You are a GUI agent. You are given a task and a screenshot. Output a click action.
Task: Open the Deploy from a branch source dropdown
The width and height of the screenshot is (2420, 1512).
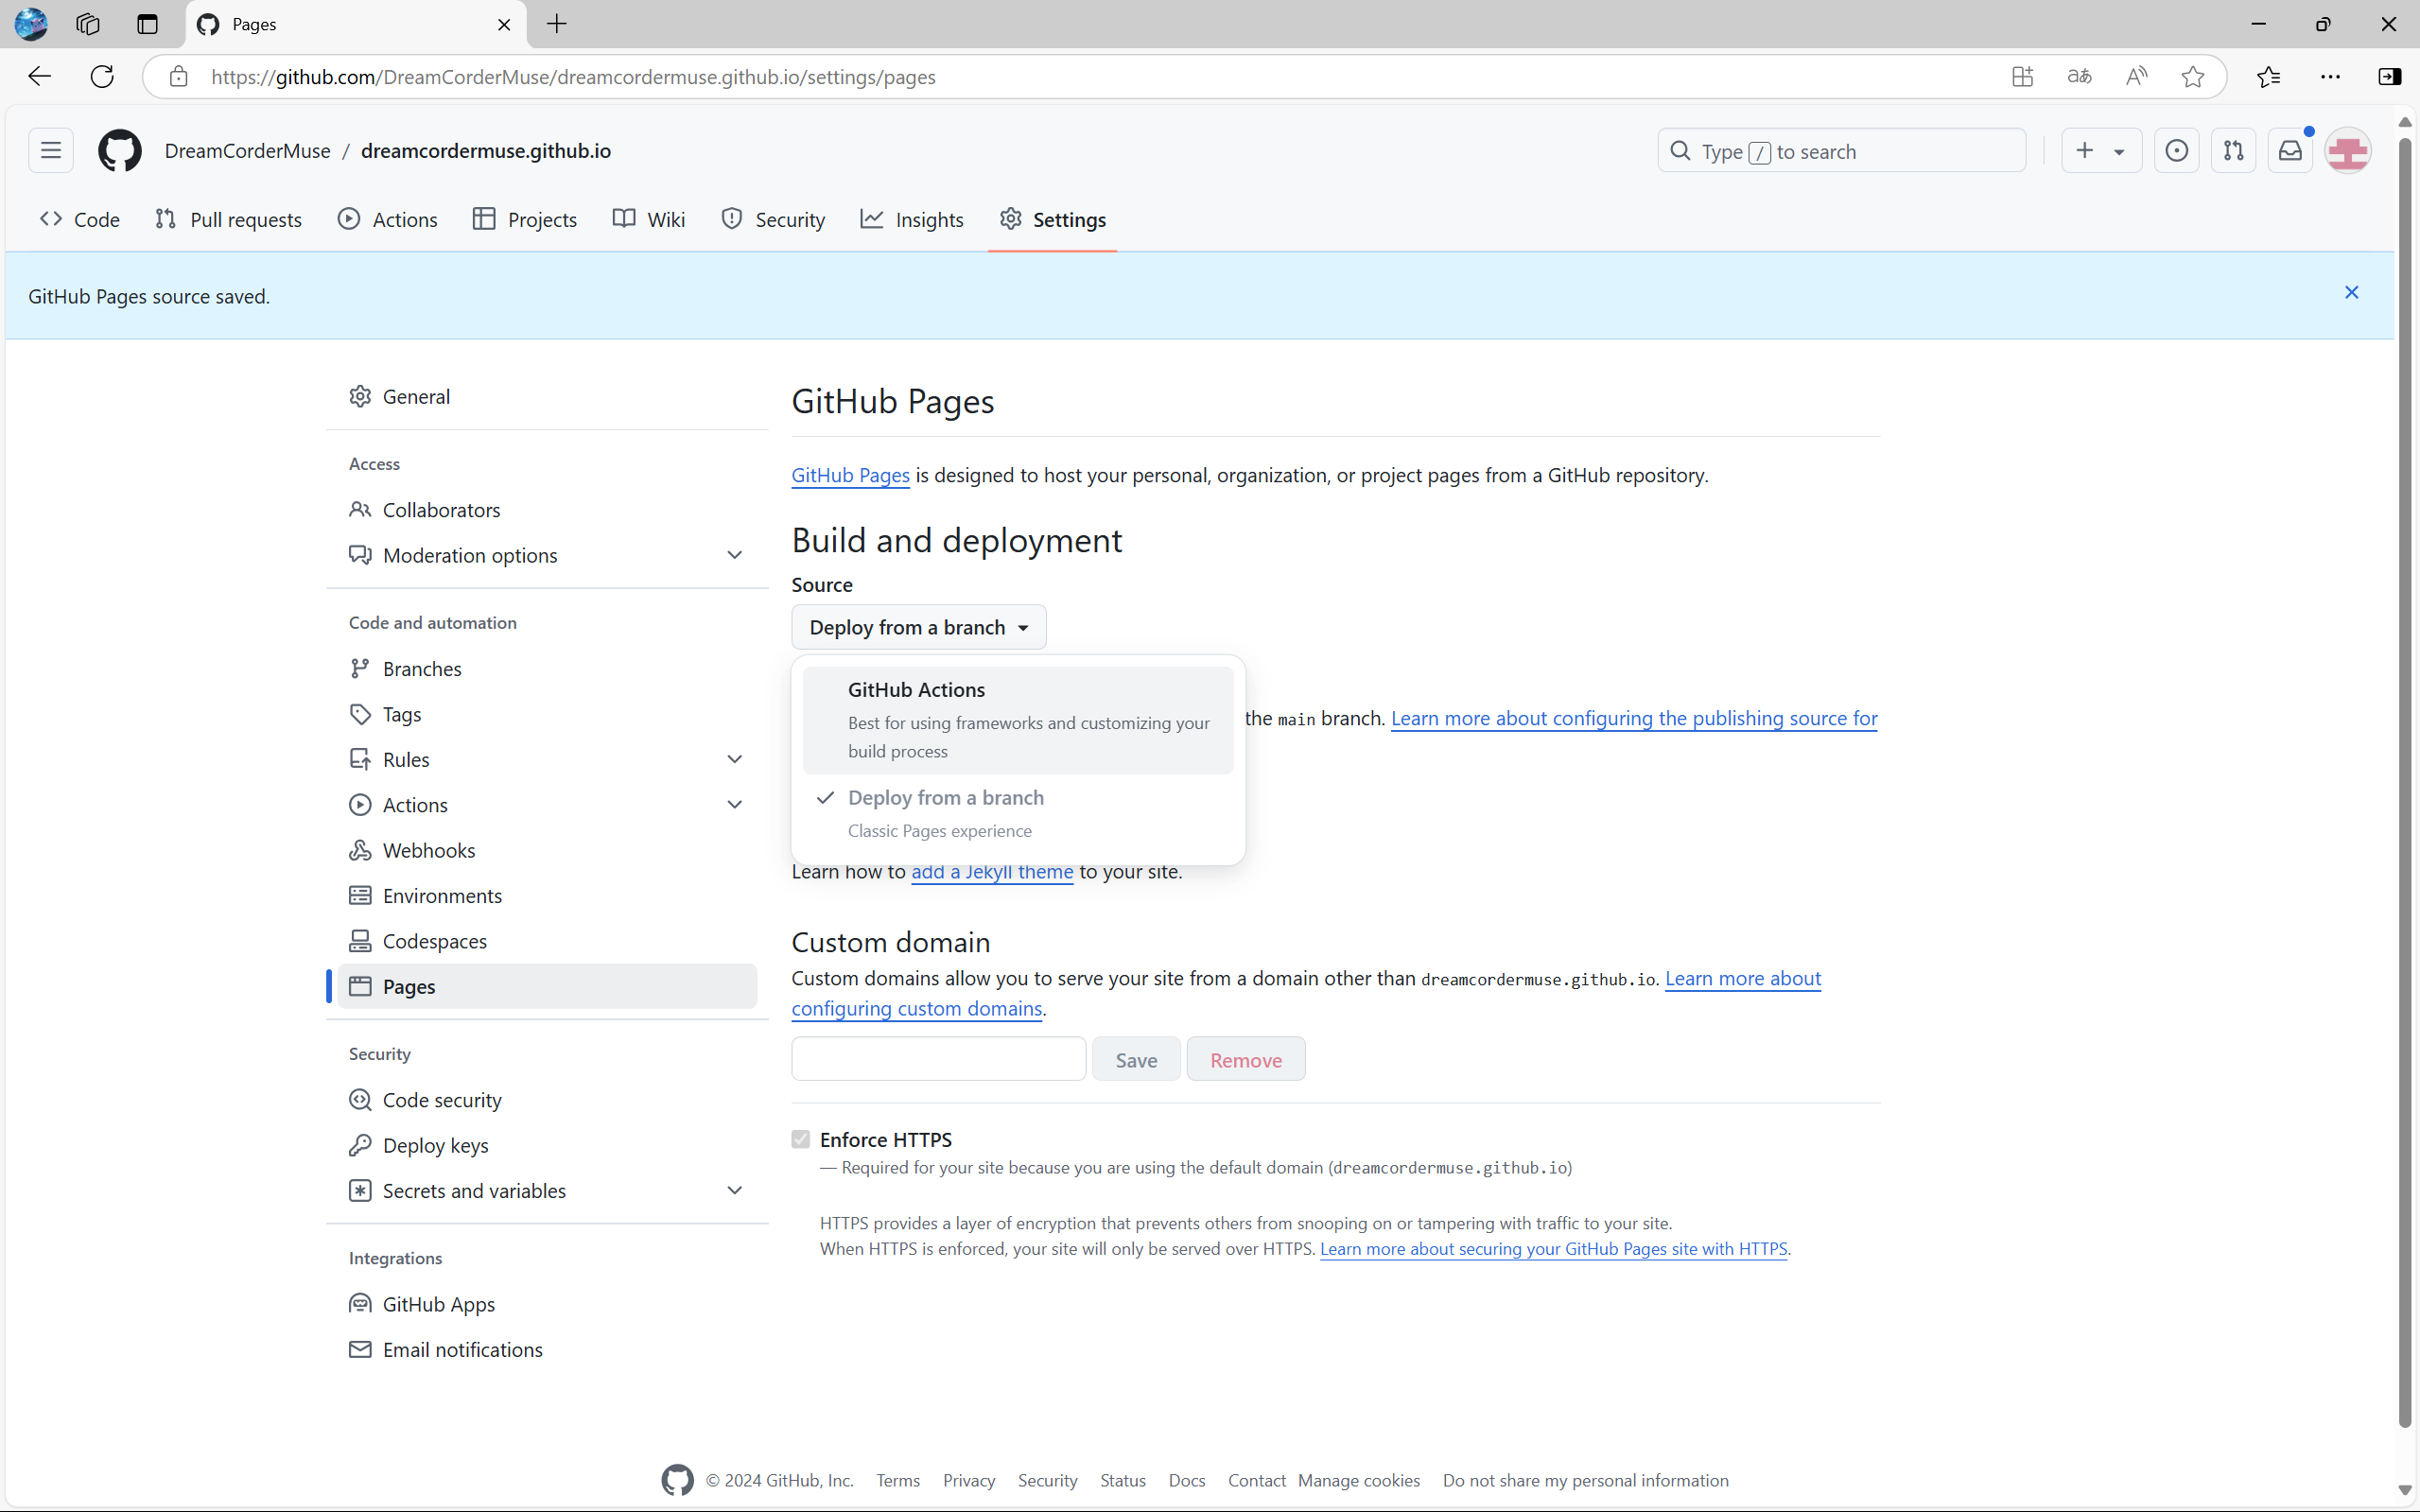(918, 627)
